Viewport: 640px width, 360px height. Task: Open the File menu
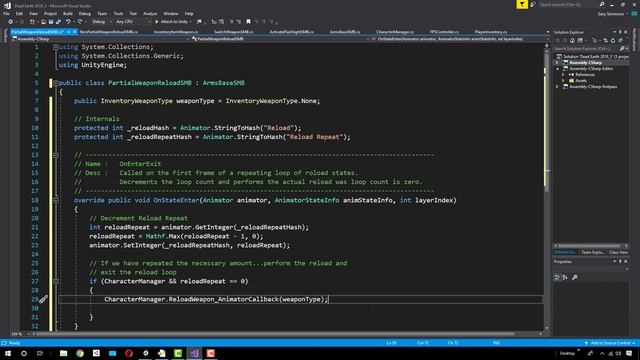coord(6,13)
